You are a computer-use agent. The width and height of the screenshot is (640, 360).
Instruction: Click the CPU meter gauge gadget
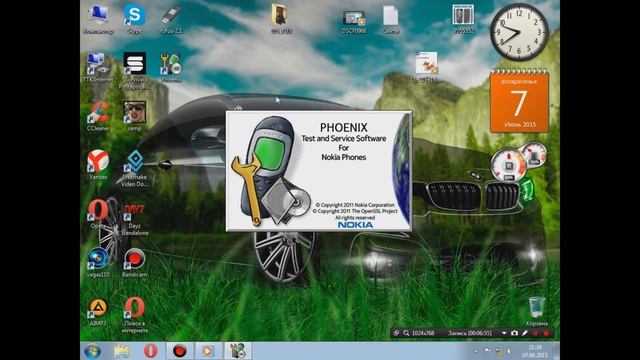click(508, 165)
